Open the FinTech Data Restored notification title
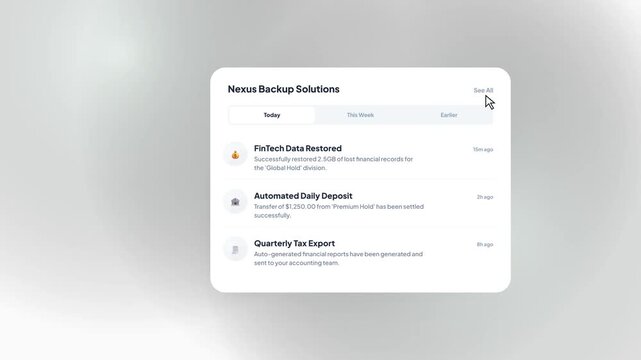Viewport: 641px width, 360px height. tap(298, 148)
